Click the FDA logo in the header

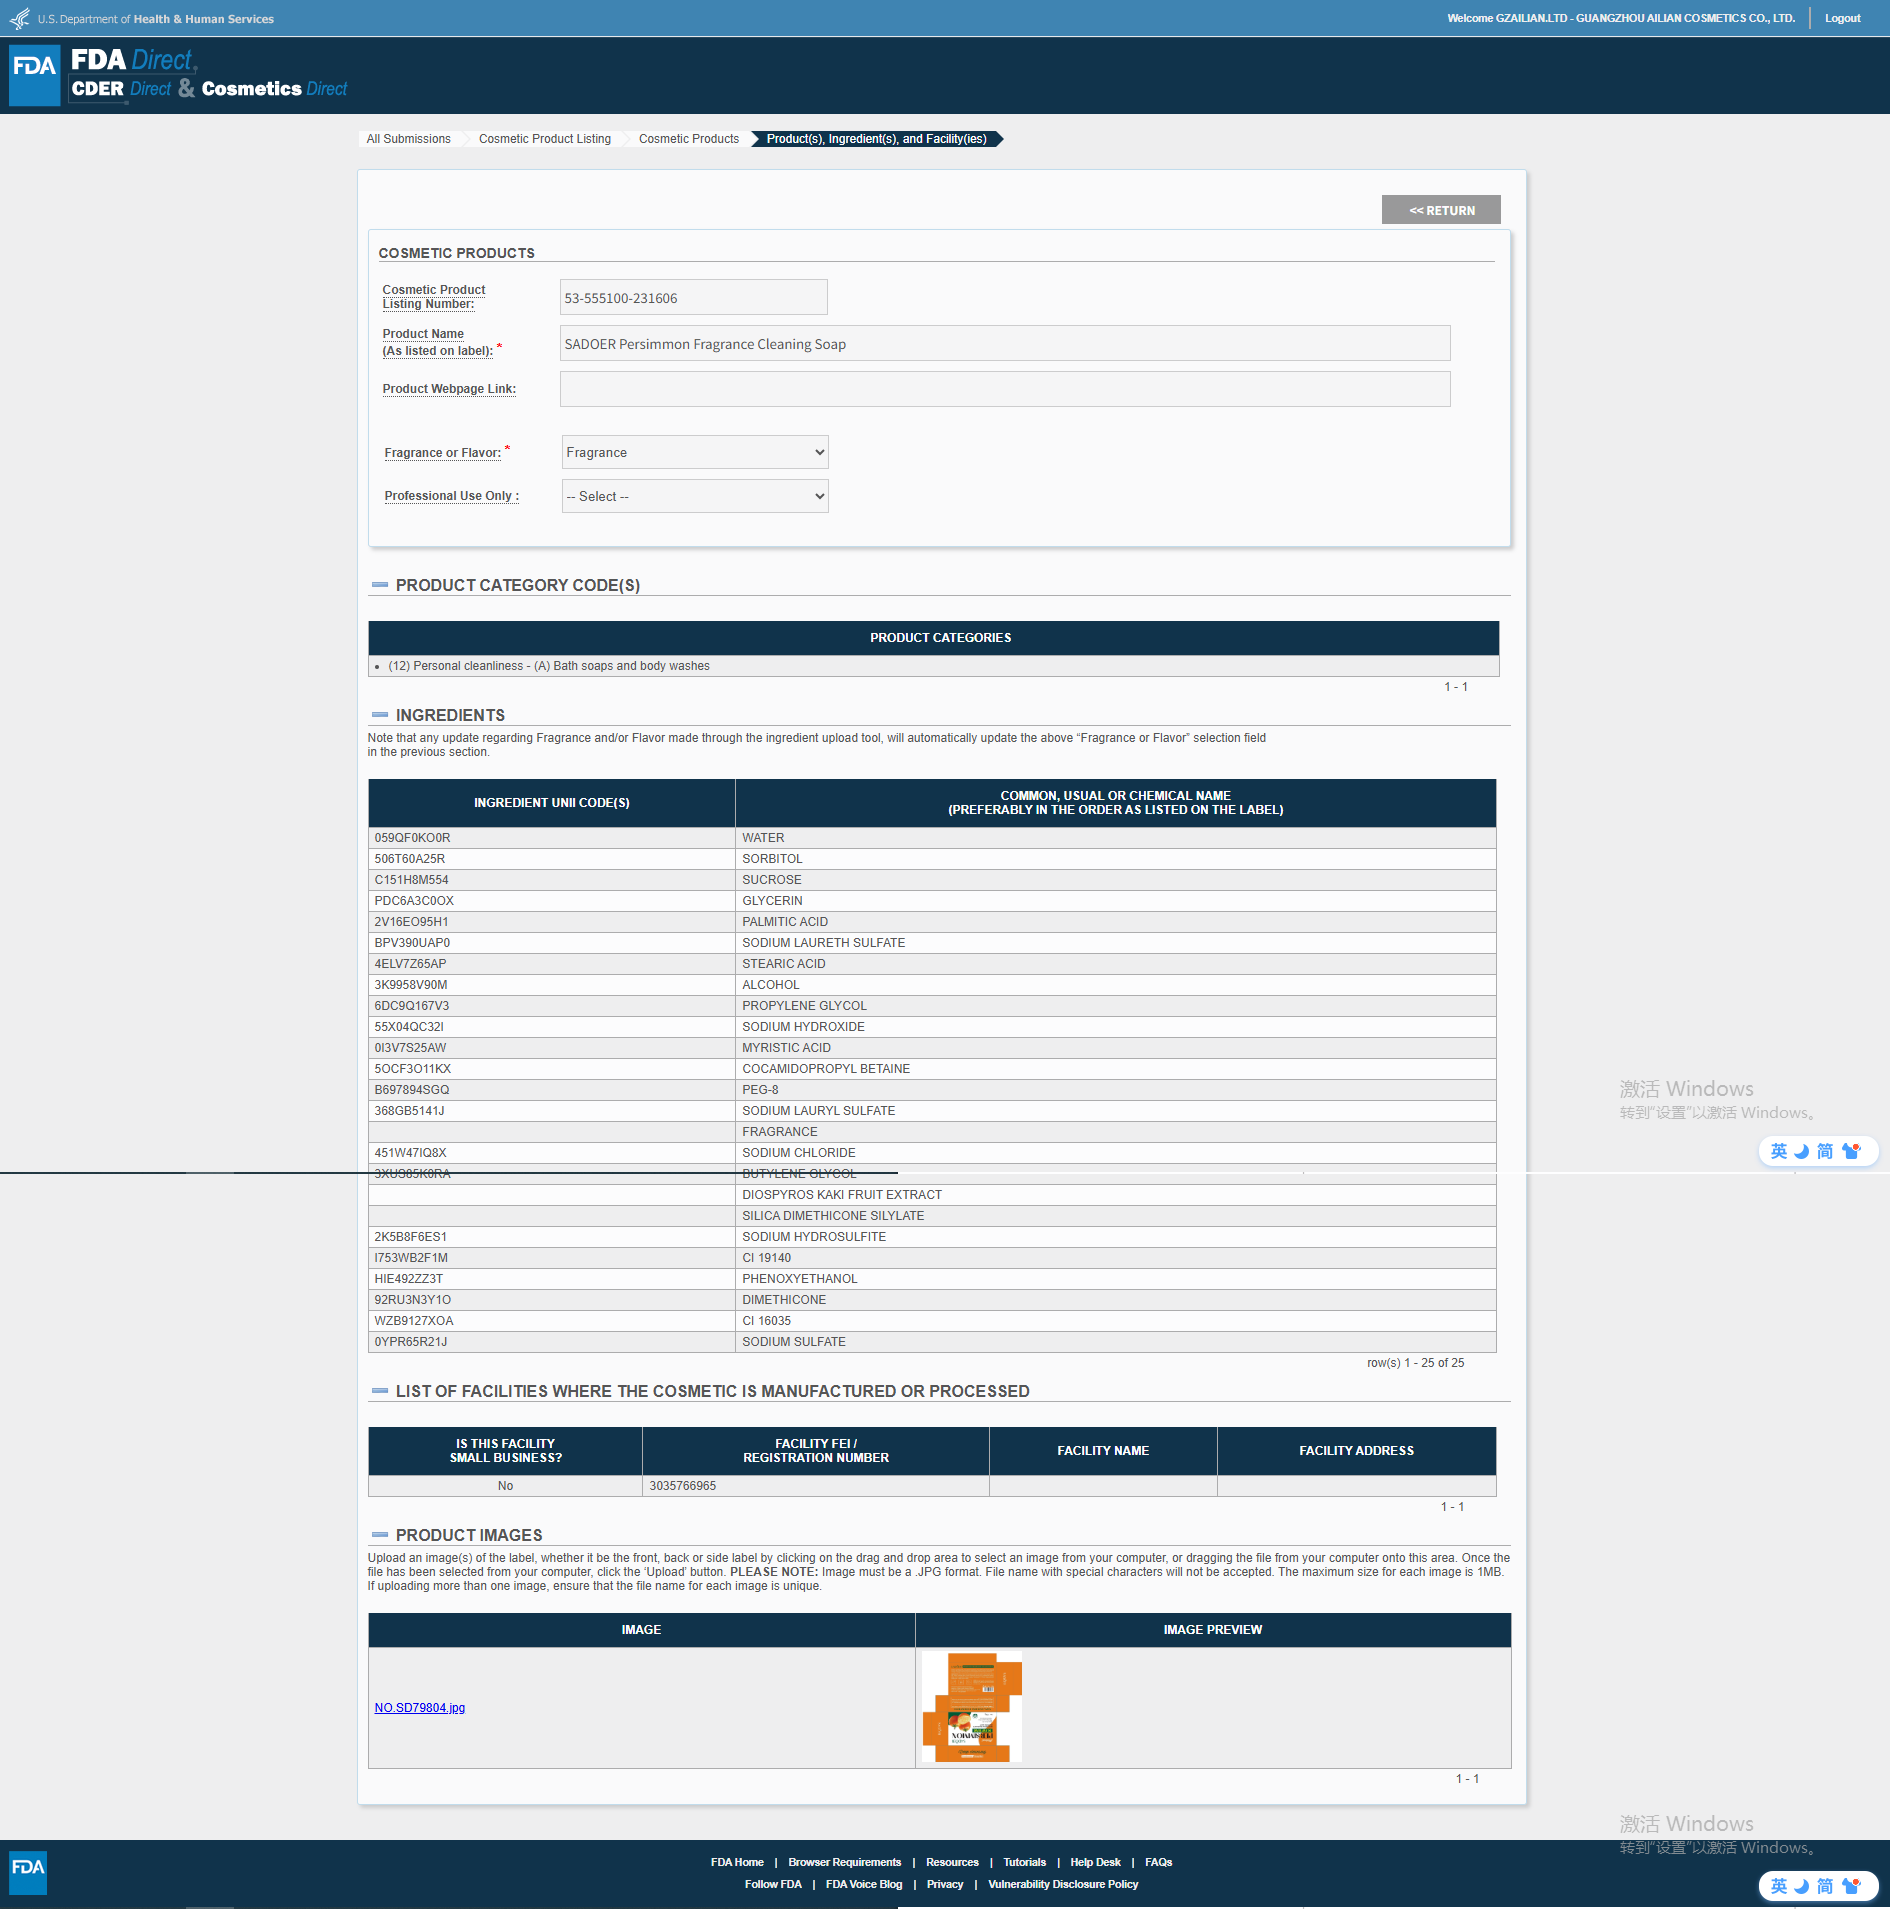[35, 75]
